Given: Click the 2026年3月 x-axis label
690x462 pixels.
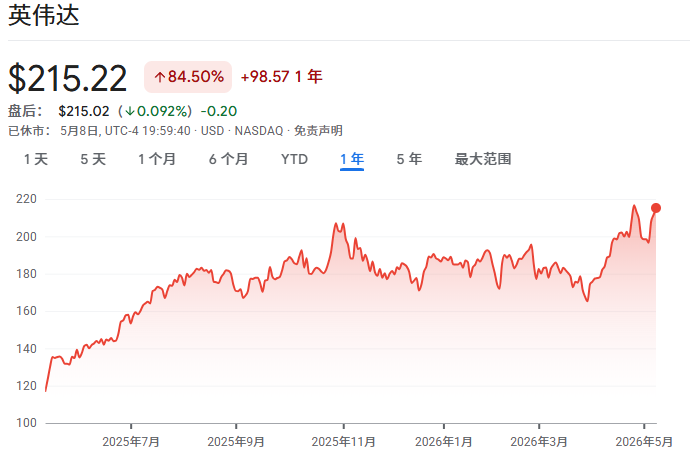Looking at the screenshot, I should click(539, 441).
